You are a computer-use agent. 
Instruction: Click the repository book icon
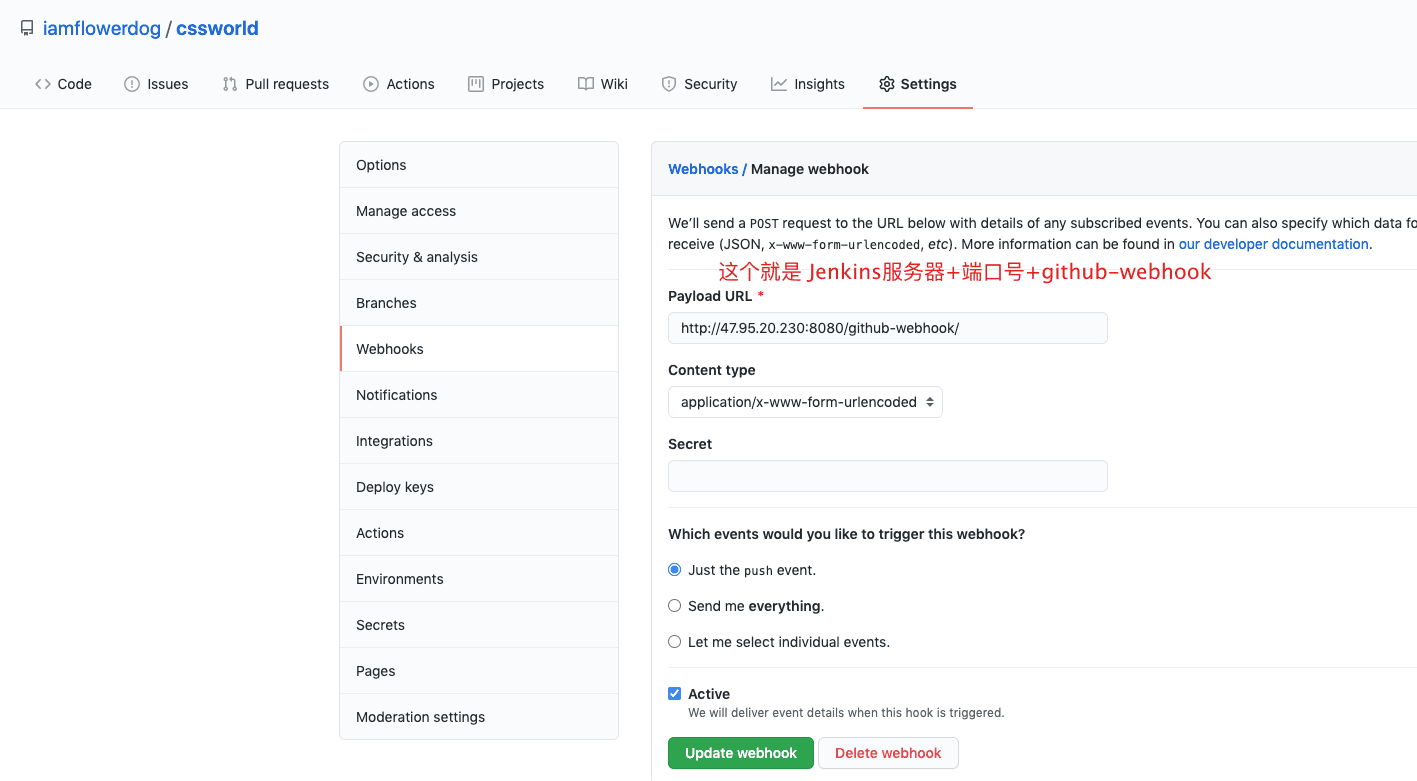pyautogui.click(x=27, y=29)
